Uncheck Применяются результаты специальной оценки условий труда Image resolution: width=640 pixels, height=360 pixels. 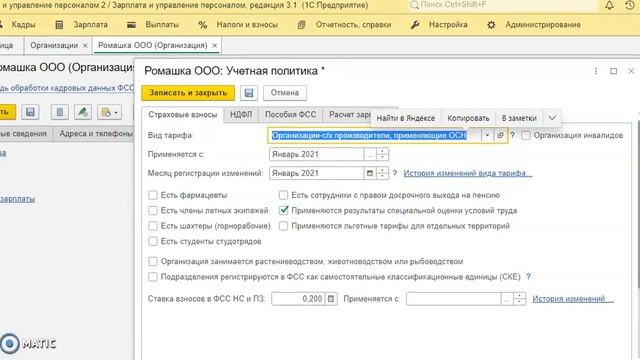[283, 211]
